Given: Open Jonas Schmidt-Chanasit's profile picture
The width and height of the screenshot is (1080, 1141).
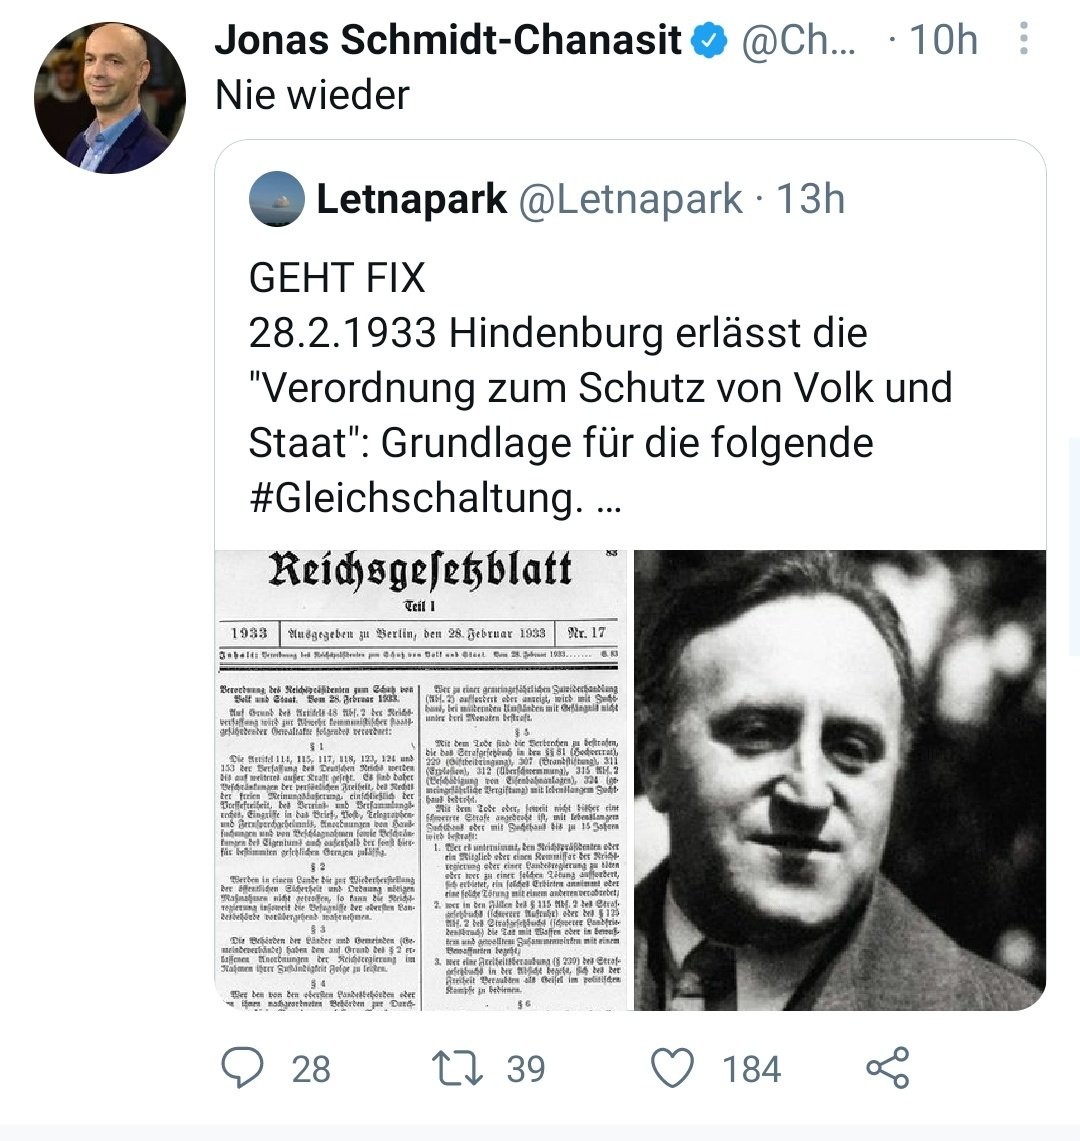Looking at the screenshot, I should click(110, 98).
